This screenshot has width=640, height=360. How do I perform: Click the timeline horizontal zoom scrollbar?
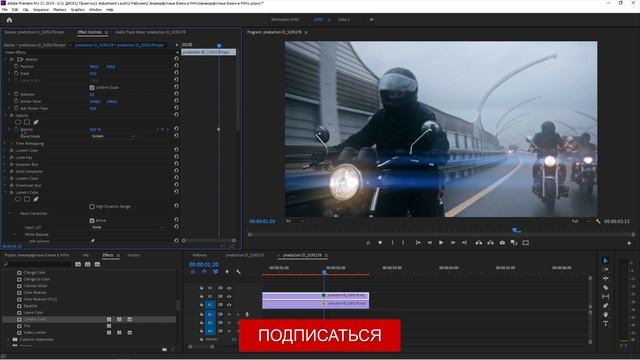pyautogui.click(x=201, y=347)
